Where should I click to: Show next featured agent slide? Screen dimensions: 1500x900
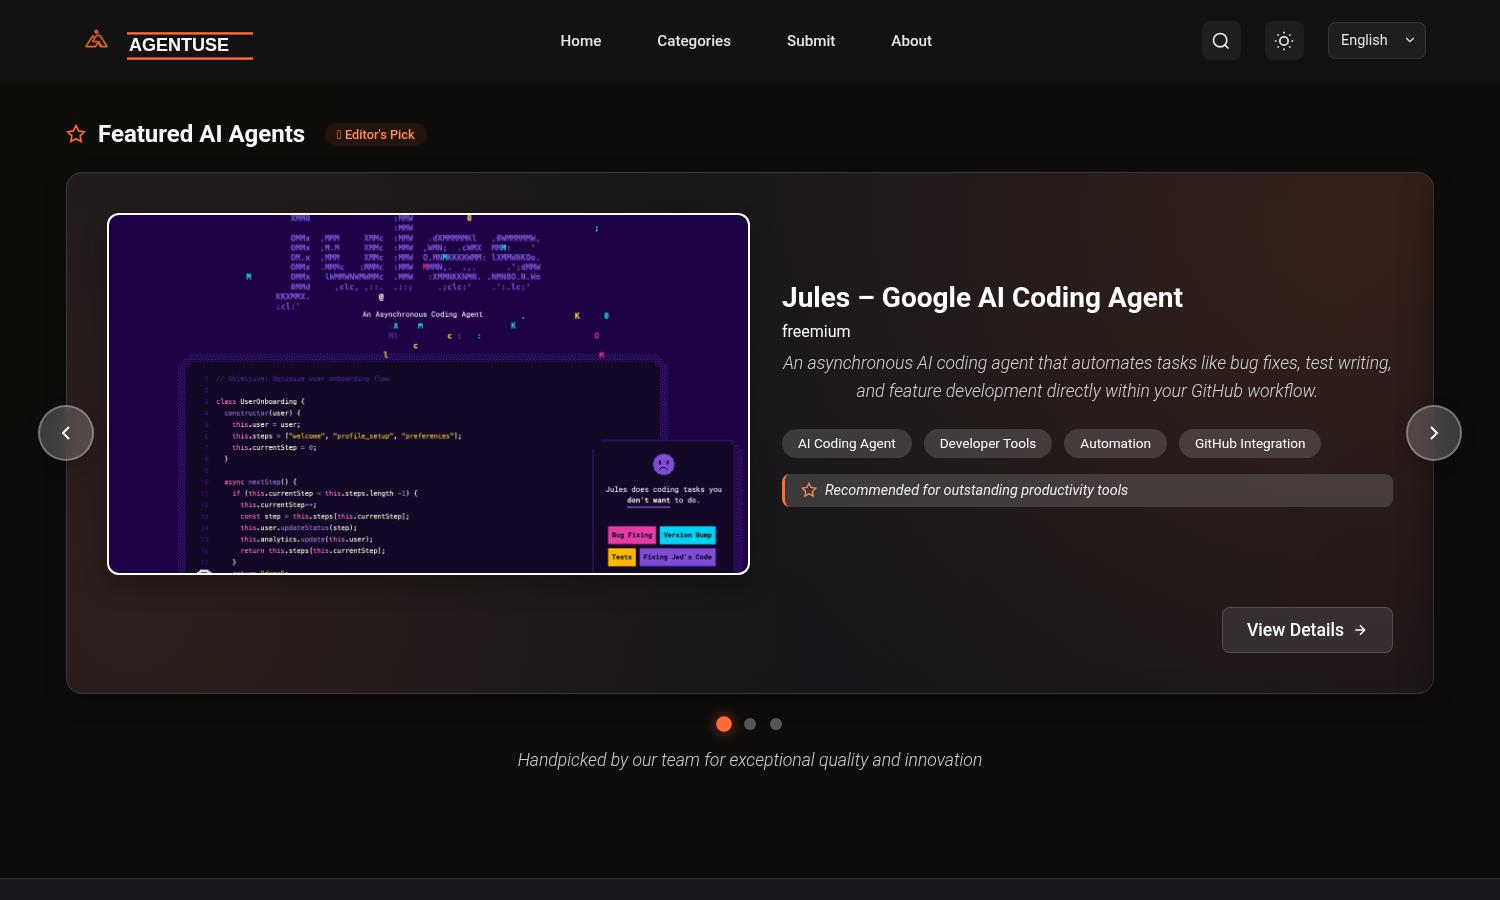point(1434,433)
